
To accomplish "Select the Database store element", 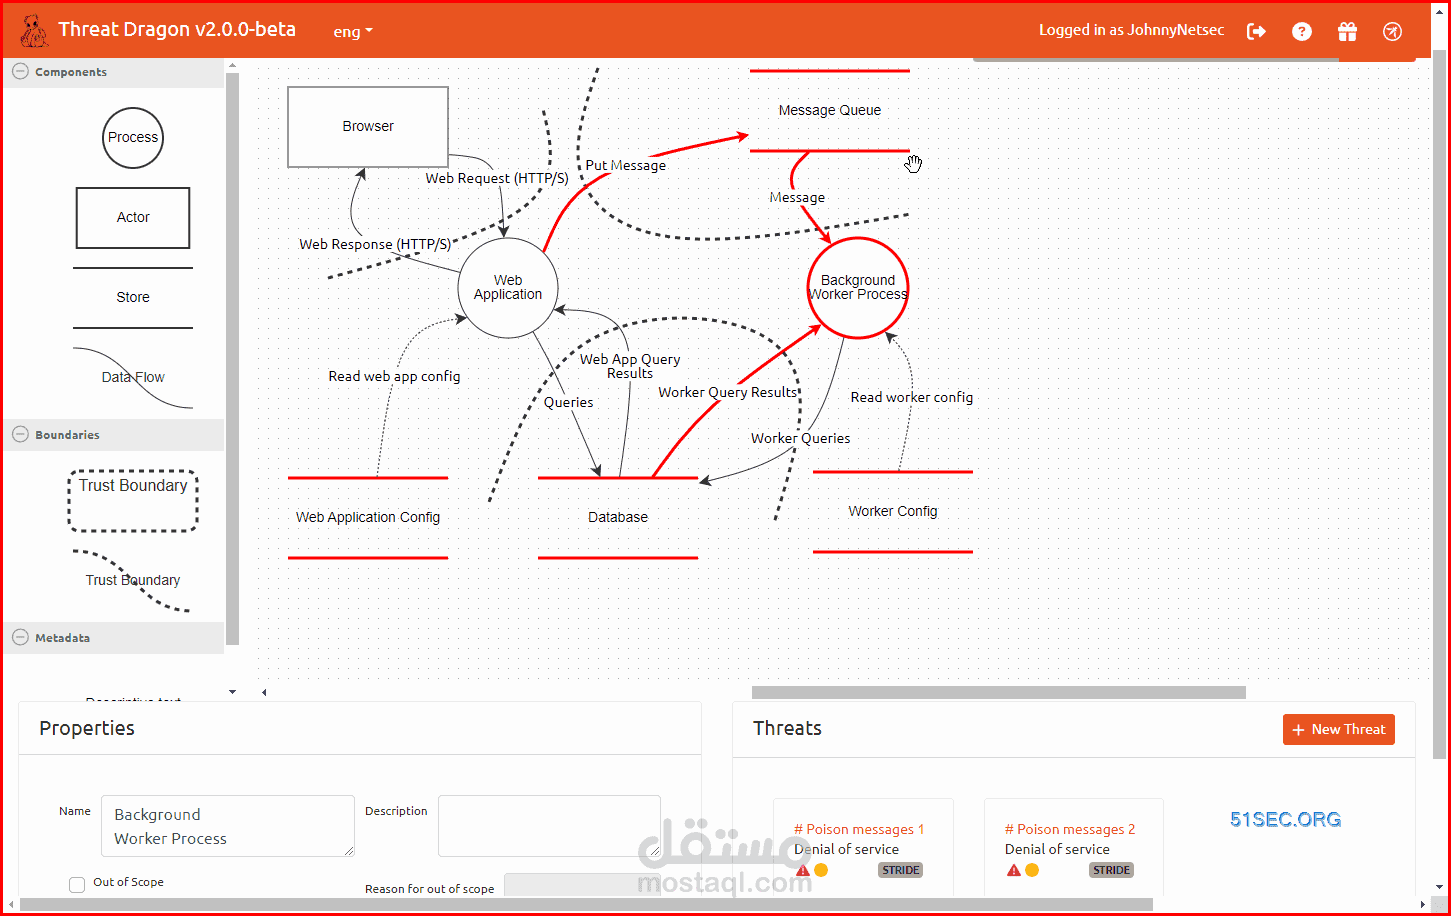I will coord(618,518).
